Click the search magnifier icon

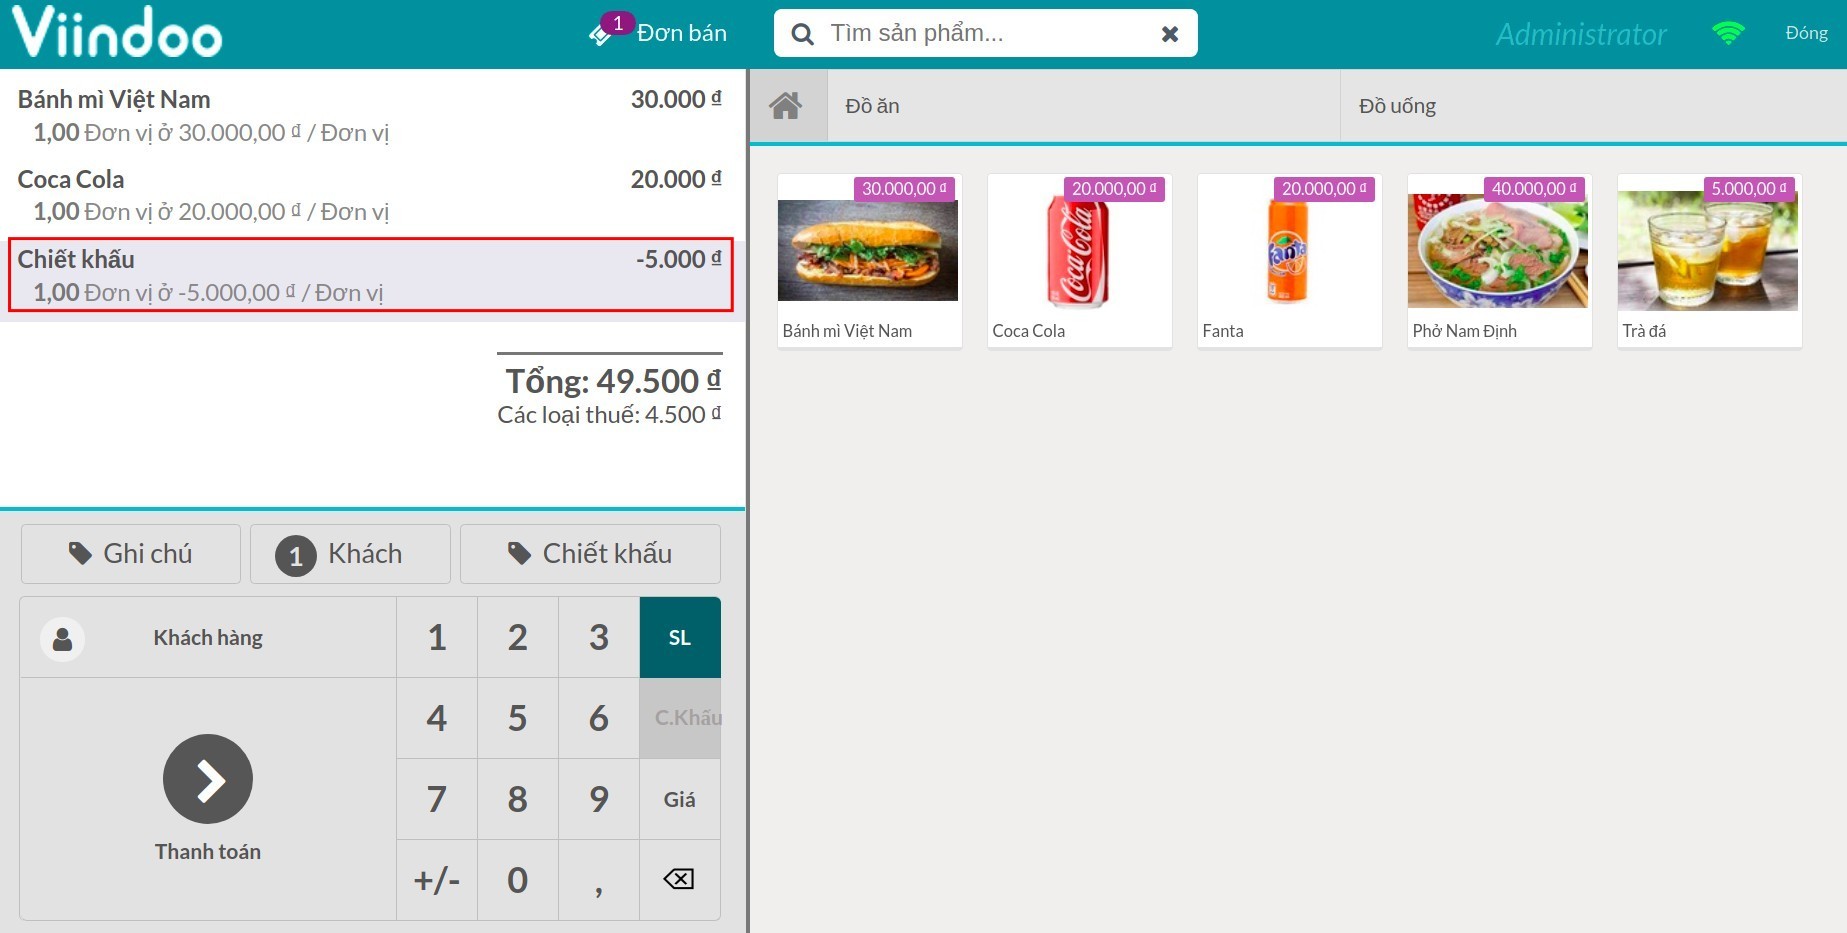(x=802, y=34)
